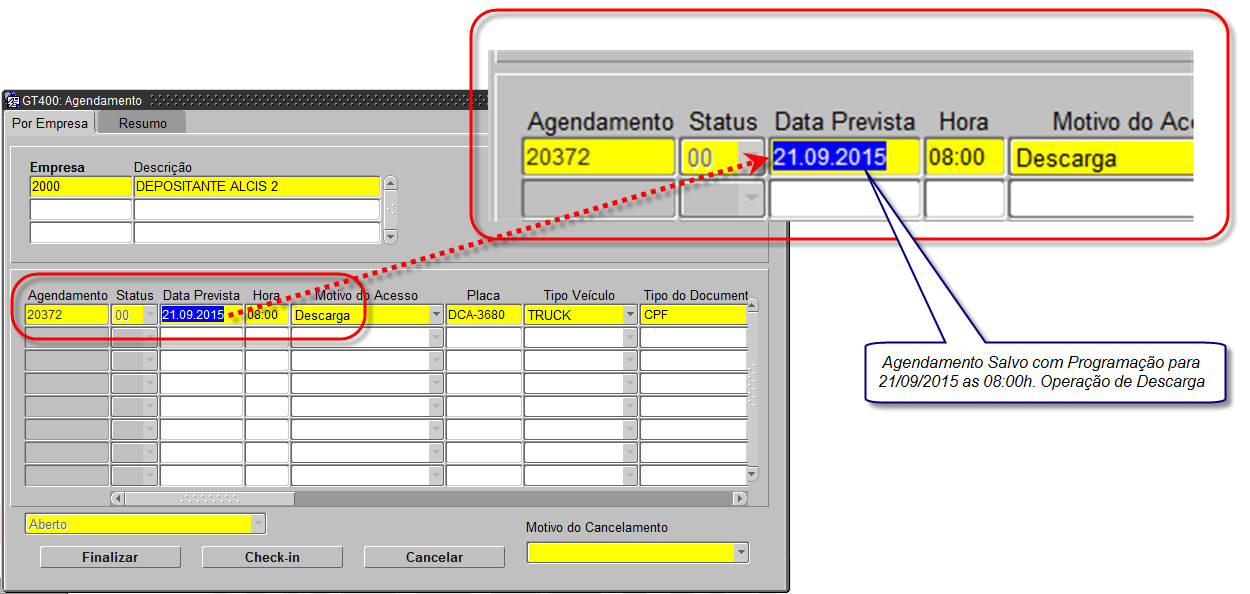Click the Data Prevista column header label
The height and width of the screenshot is (594, 1250).
tap(201, 296)
